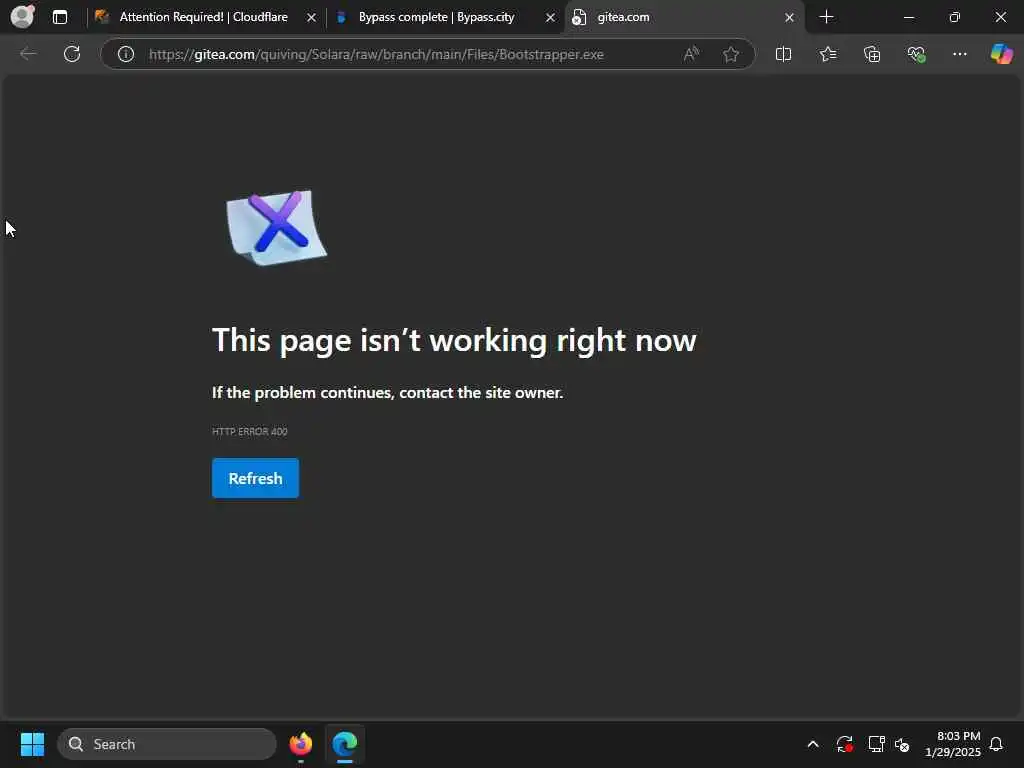Close the Attention Required Cloudflare tab
Screen dimensions: 1024x768
click(312, 18)
